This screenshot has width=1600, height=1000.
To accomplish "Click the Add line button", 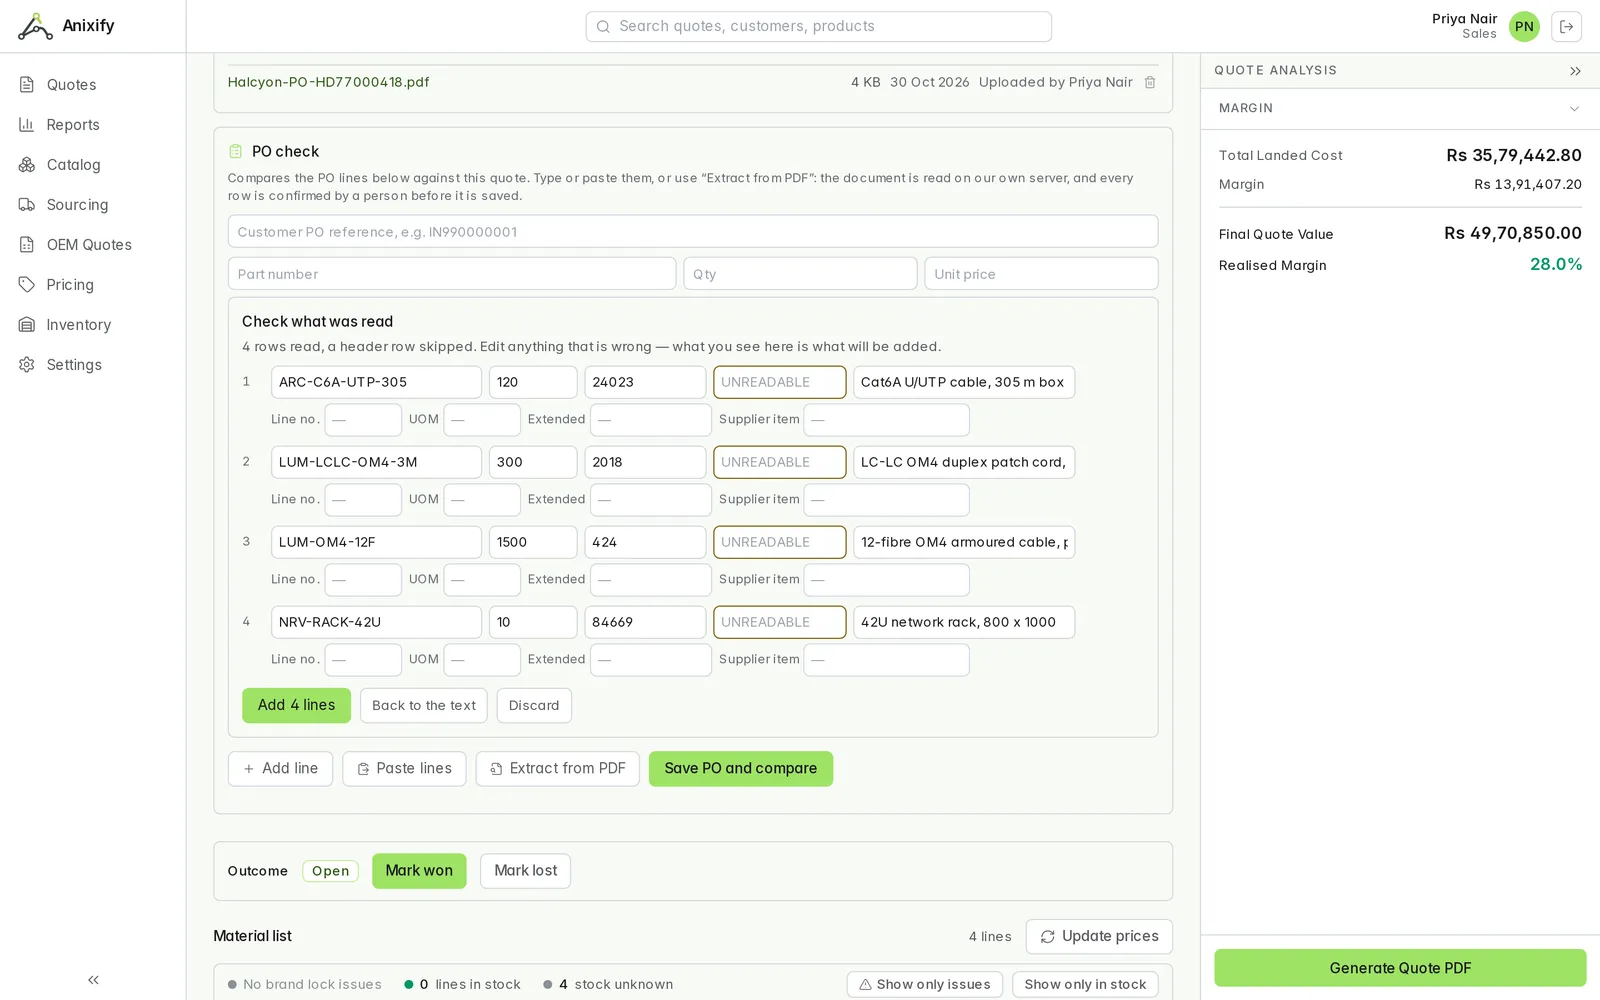I will (x=280, y=769).
